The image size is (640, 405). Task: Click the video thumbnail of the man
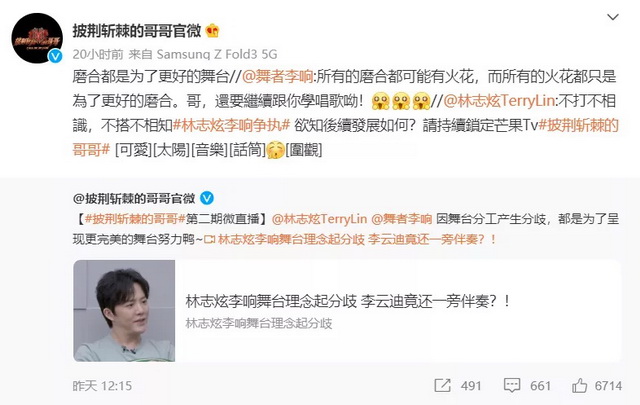click(124, 311)
